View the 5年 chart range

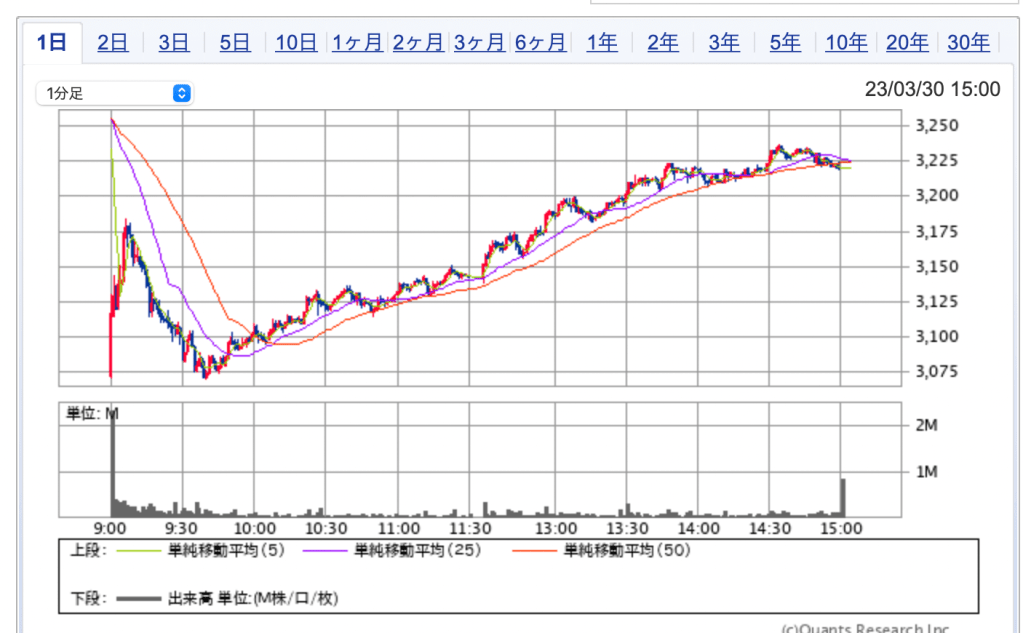(x=785, y=42)
